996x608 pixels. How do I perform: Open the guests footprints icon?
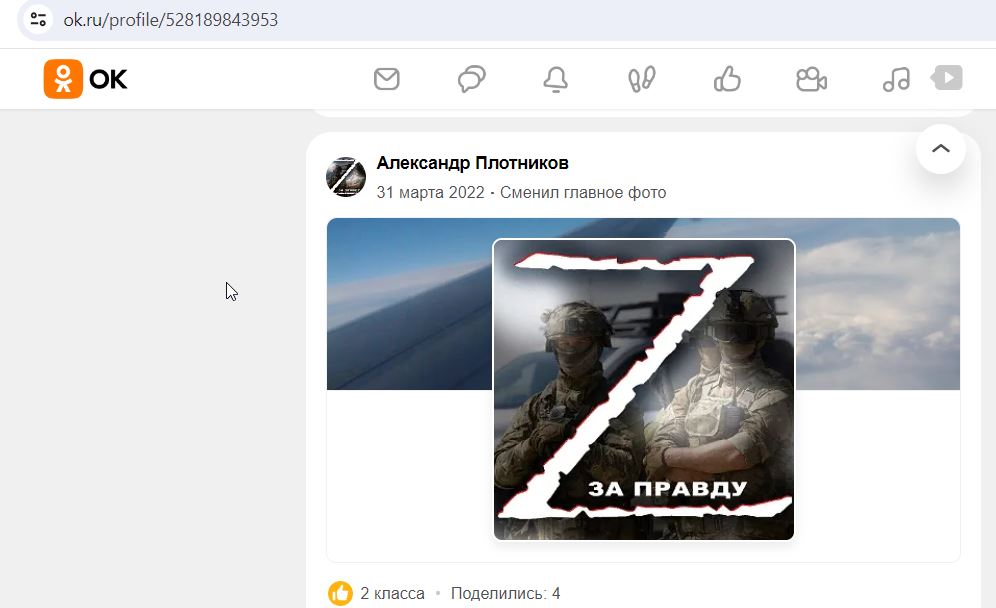(642, 79)
